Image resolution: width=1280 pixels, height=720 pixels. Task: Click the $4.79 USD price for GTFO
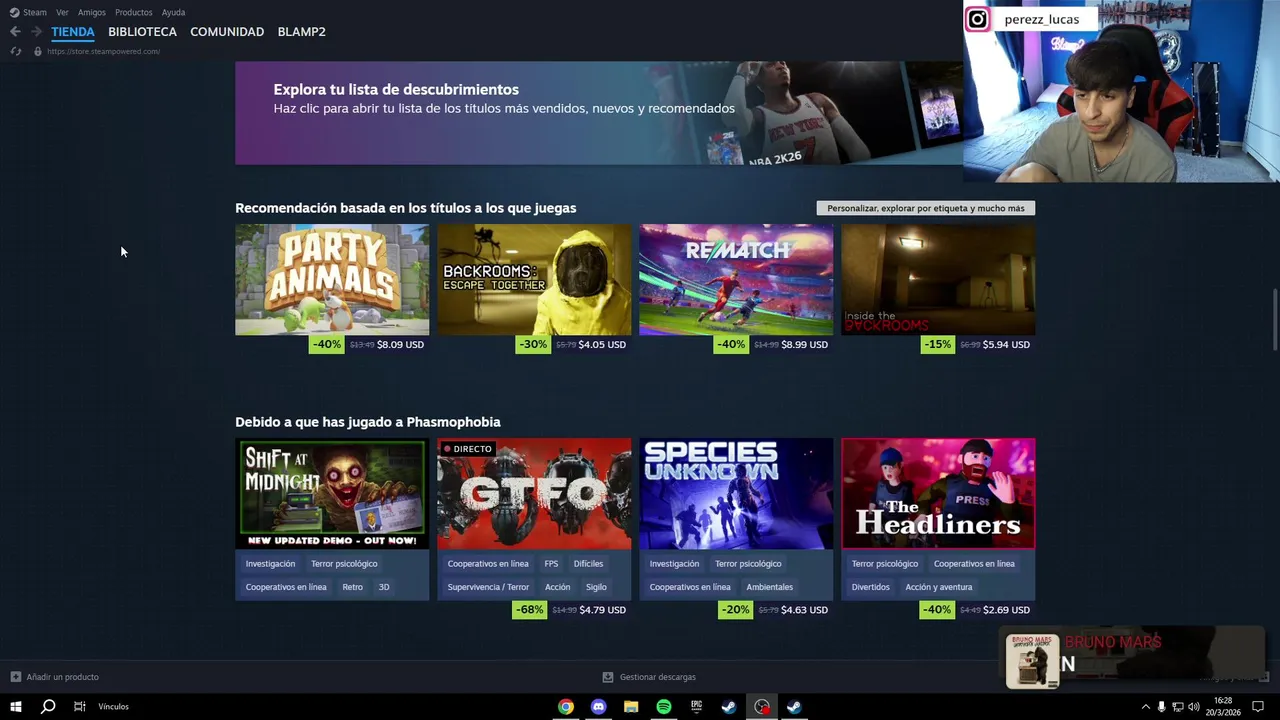(602, 610)
